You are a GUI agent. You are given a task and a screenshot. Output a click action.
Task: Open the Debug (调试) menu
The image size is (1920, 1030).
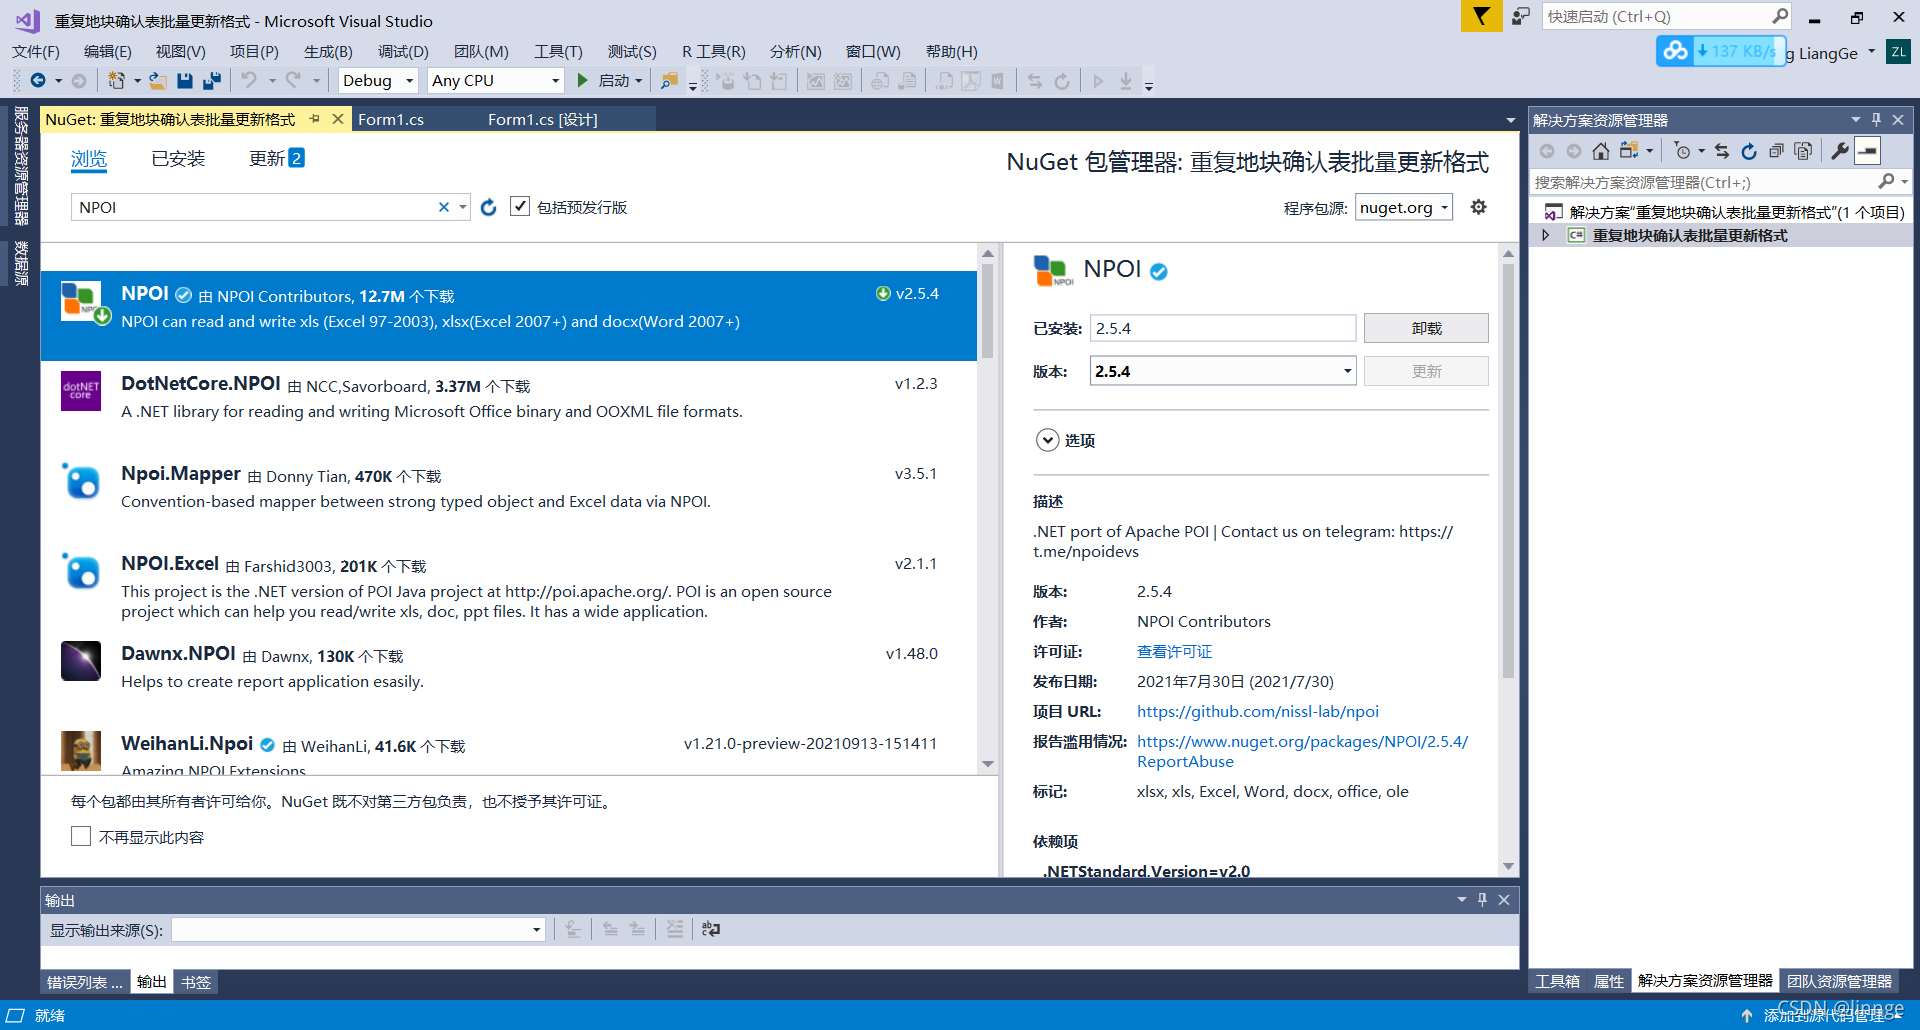pyautogui.click(x=403, y=52)
